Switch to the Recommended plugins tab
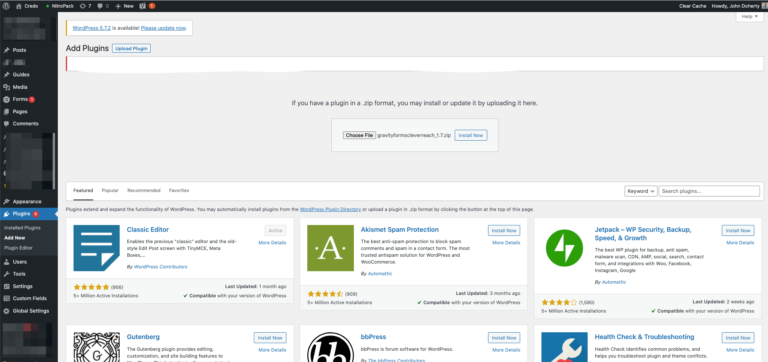The height and width of the screenshot is (362, 768). pyautogui.click(x=144, y=190)
